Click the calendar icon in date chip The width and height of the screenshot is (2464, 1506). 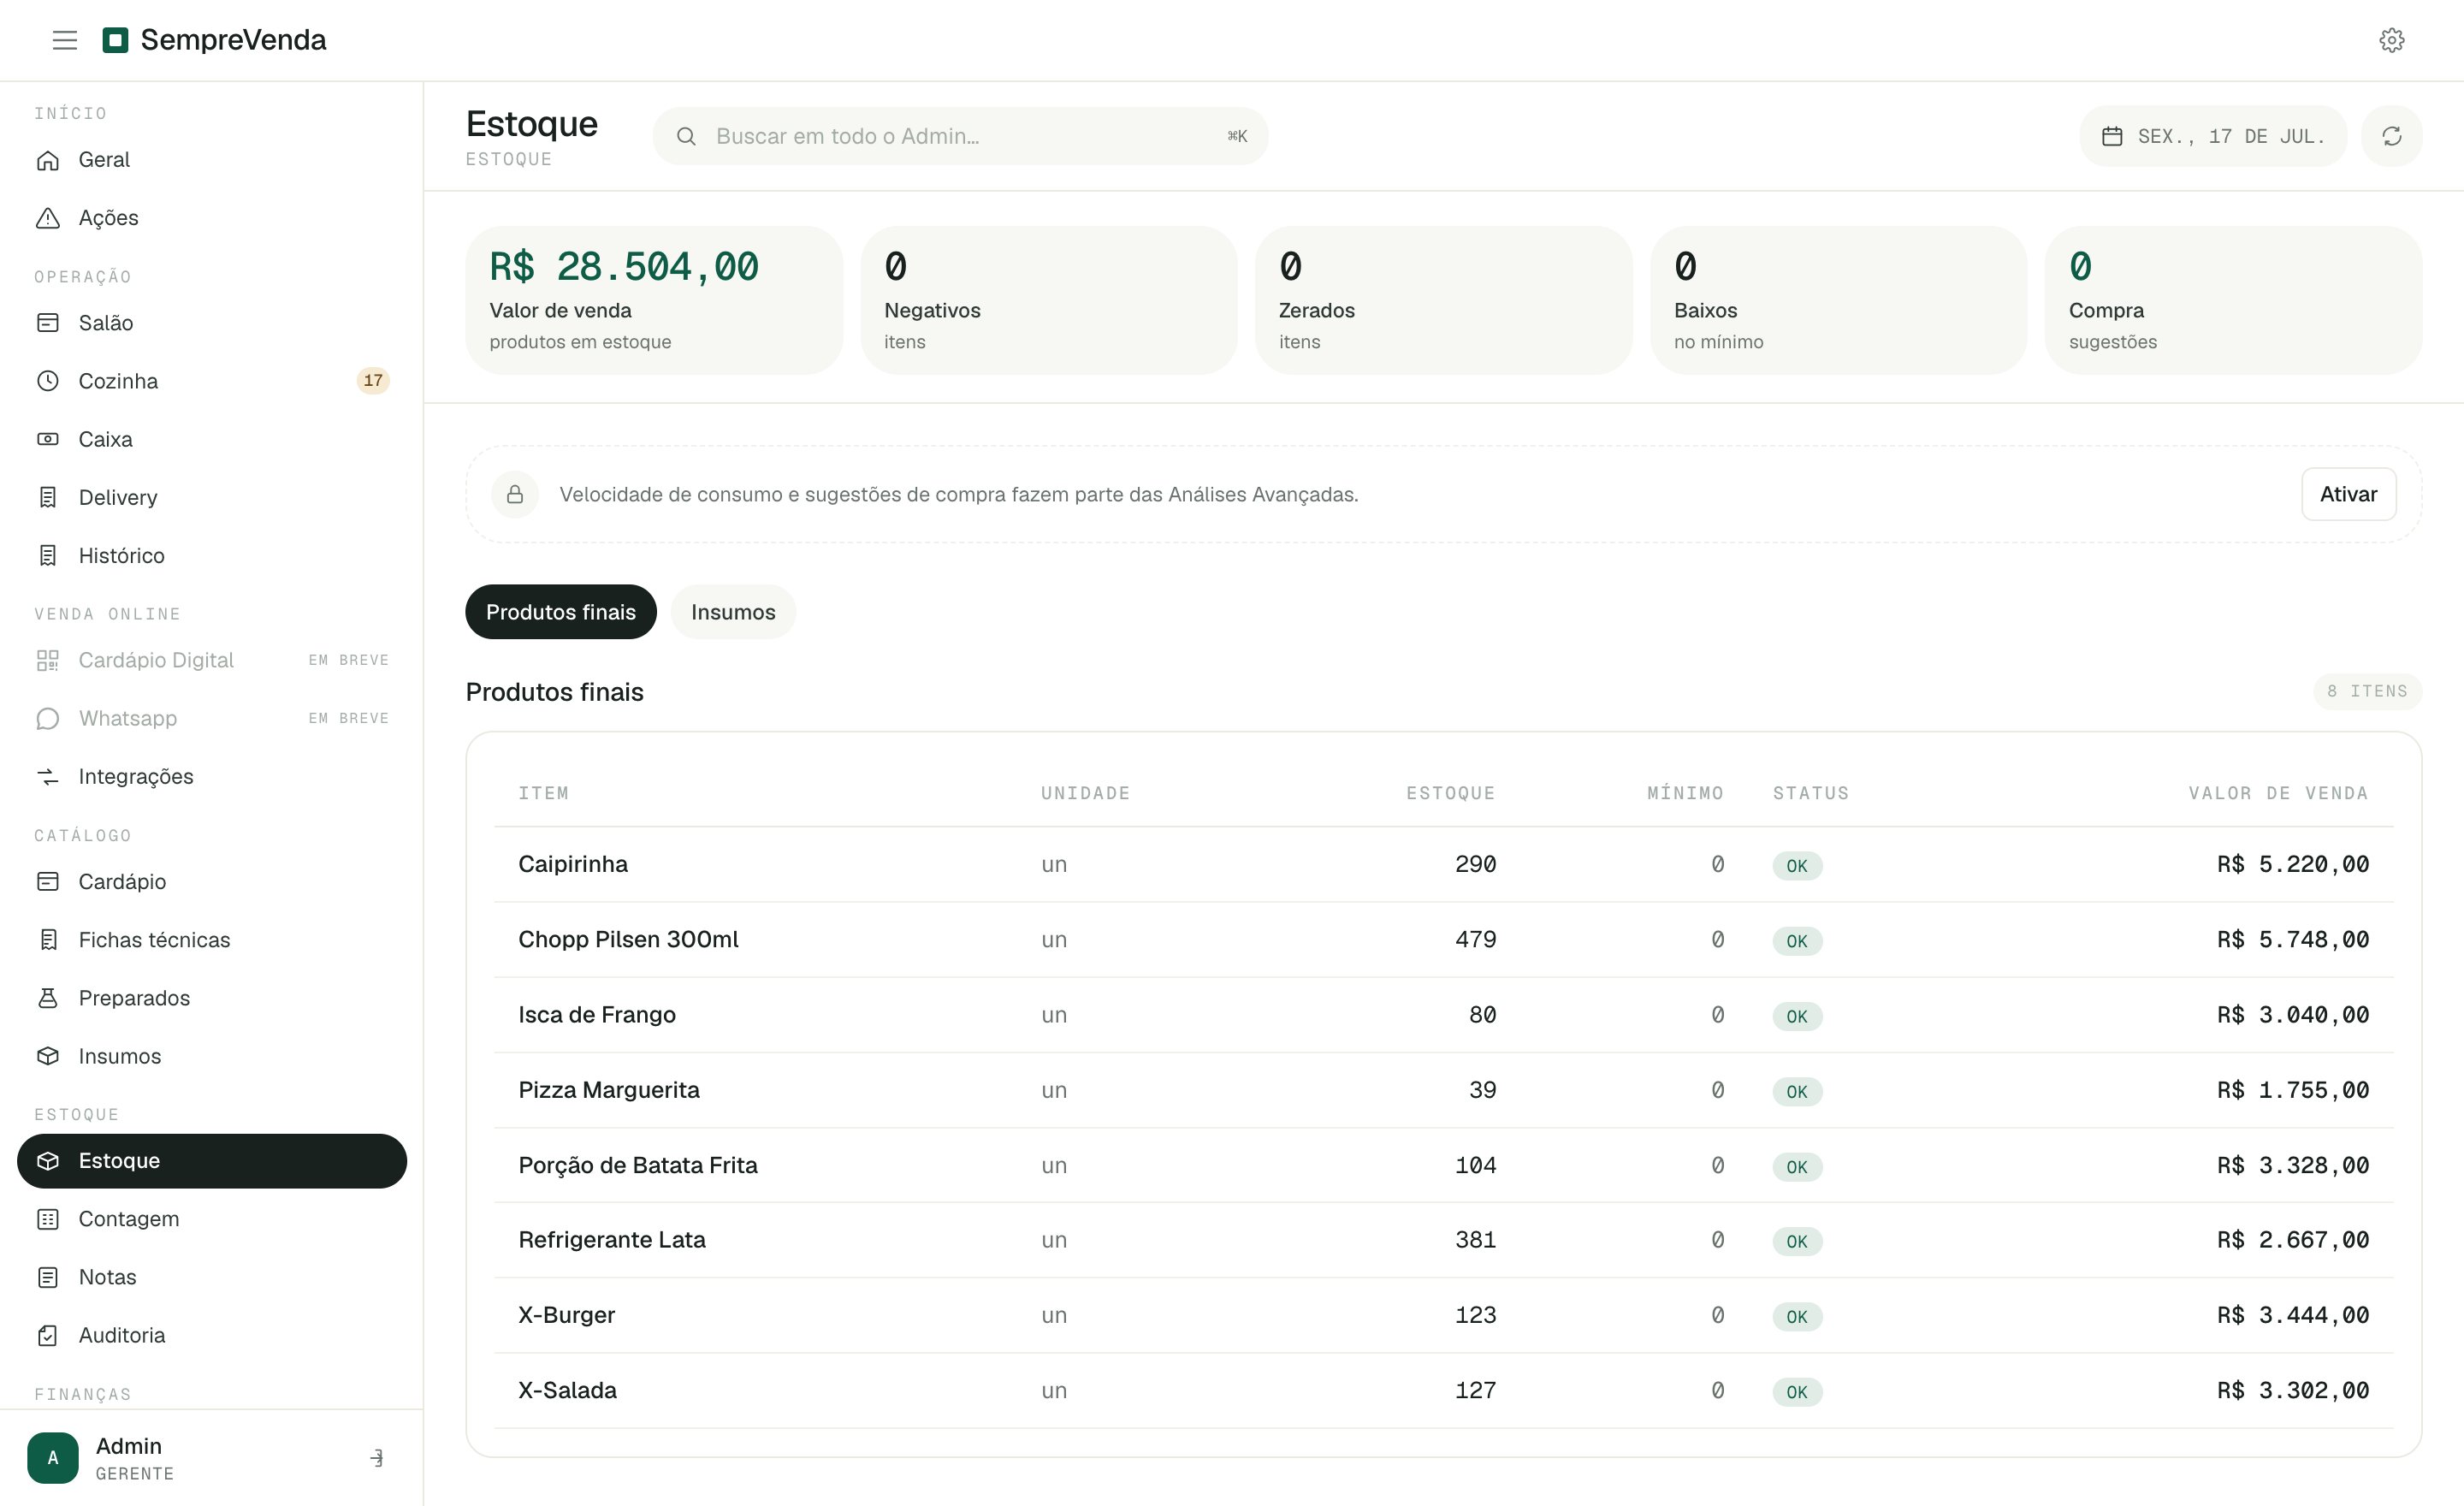2112,136
